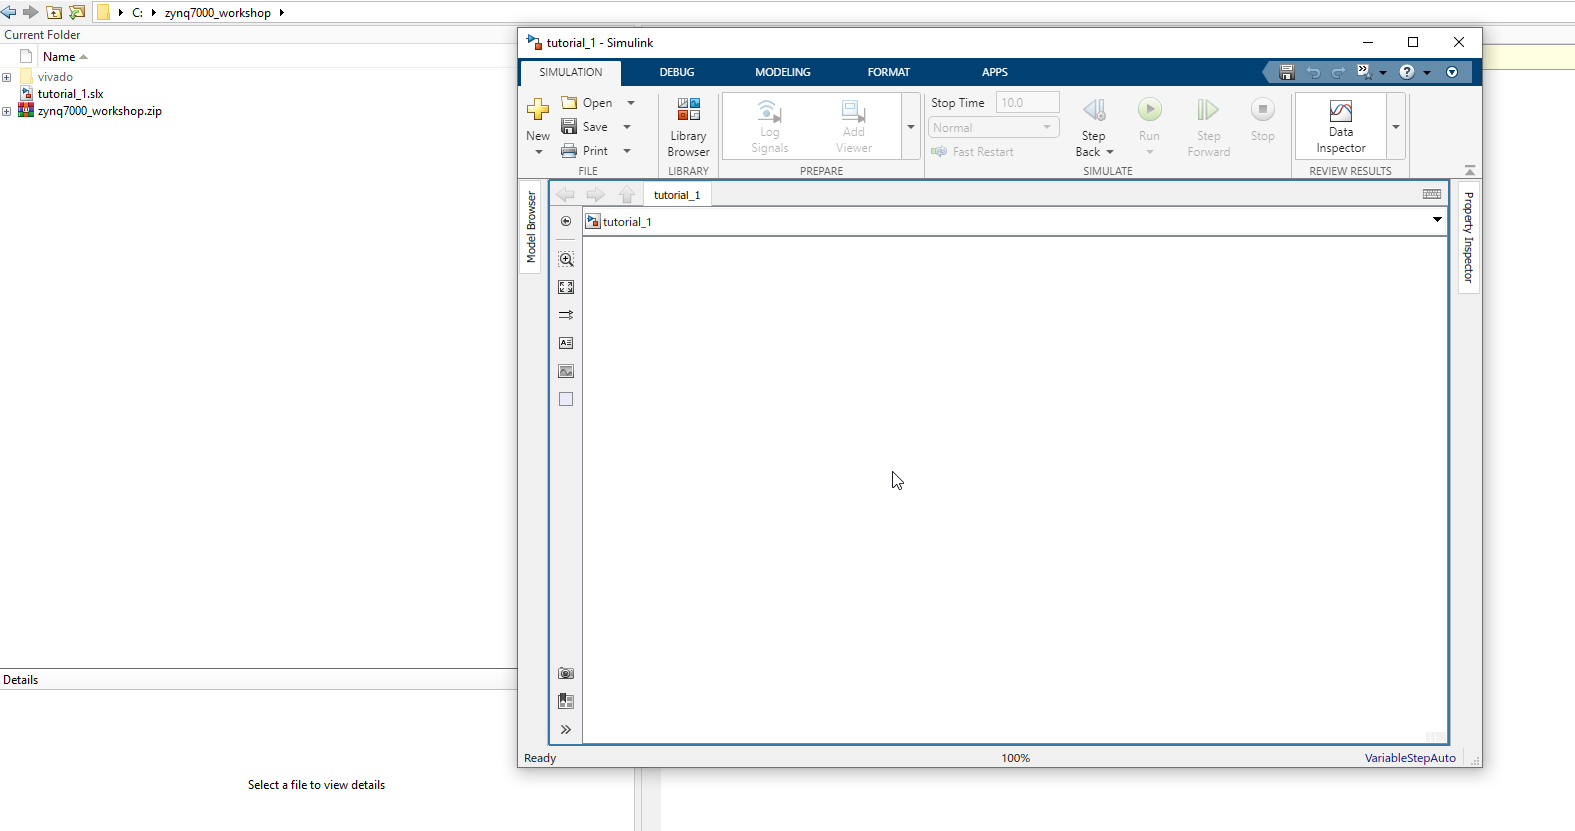
Task: Click the favorites icon in quick access toolbar
Action: (1364, 72)
